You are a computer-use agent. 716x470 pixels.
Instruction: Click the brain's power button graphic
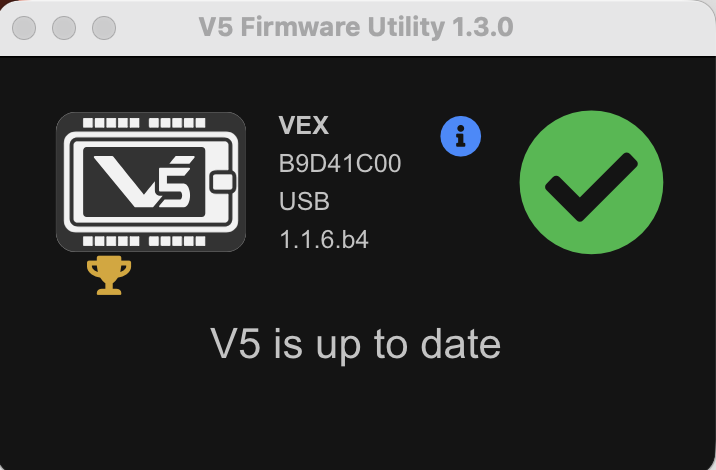click(x=223, y=182)
